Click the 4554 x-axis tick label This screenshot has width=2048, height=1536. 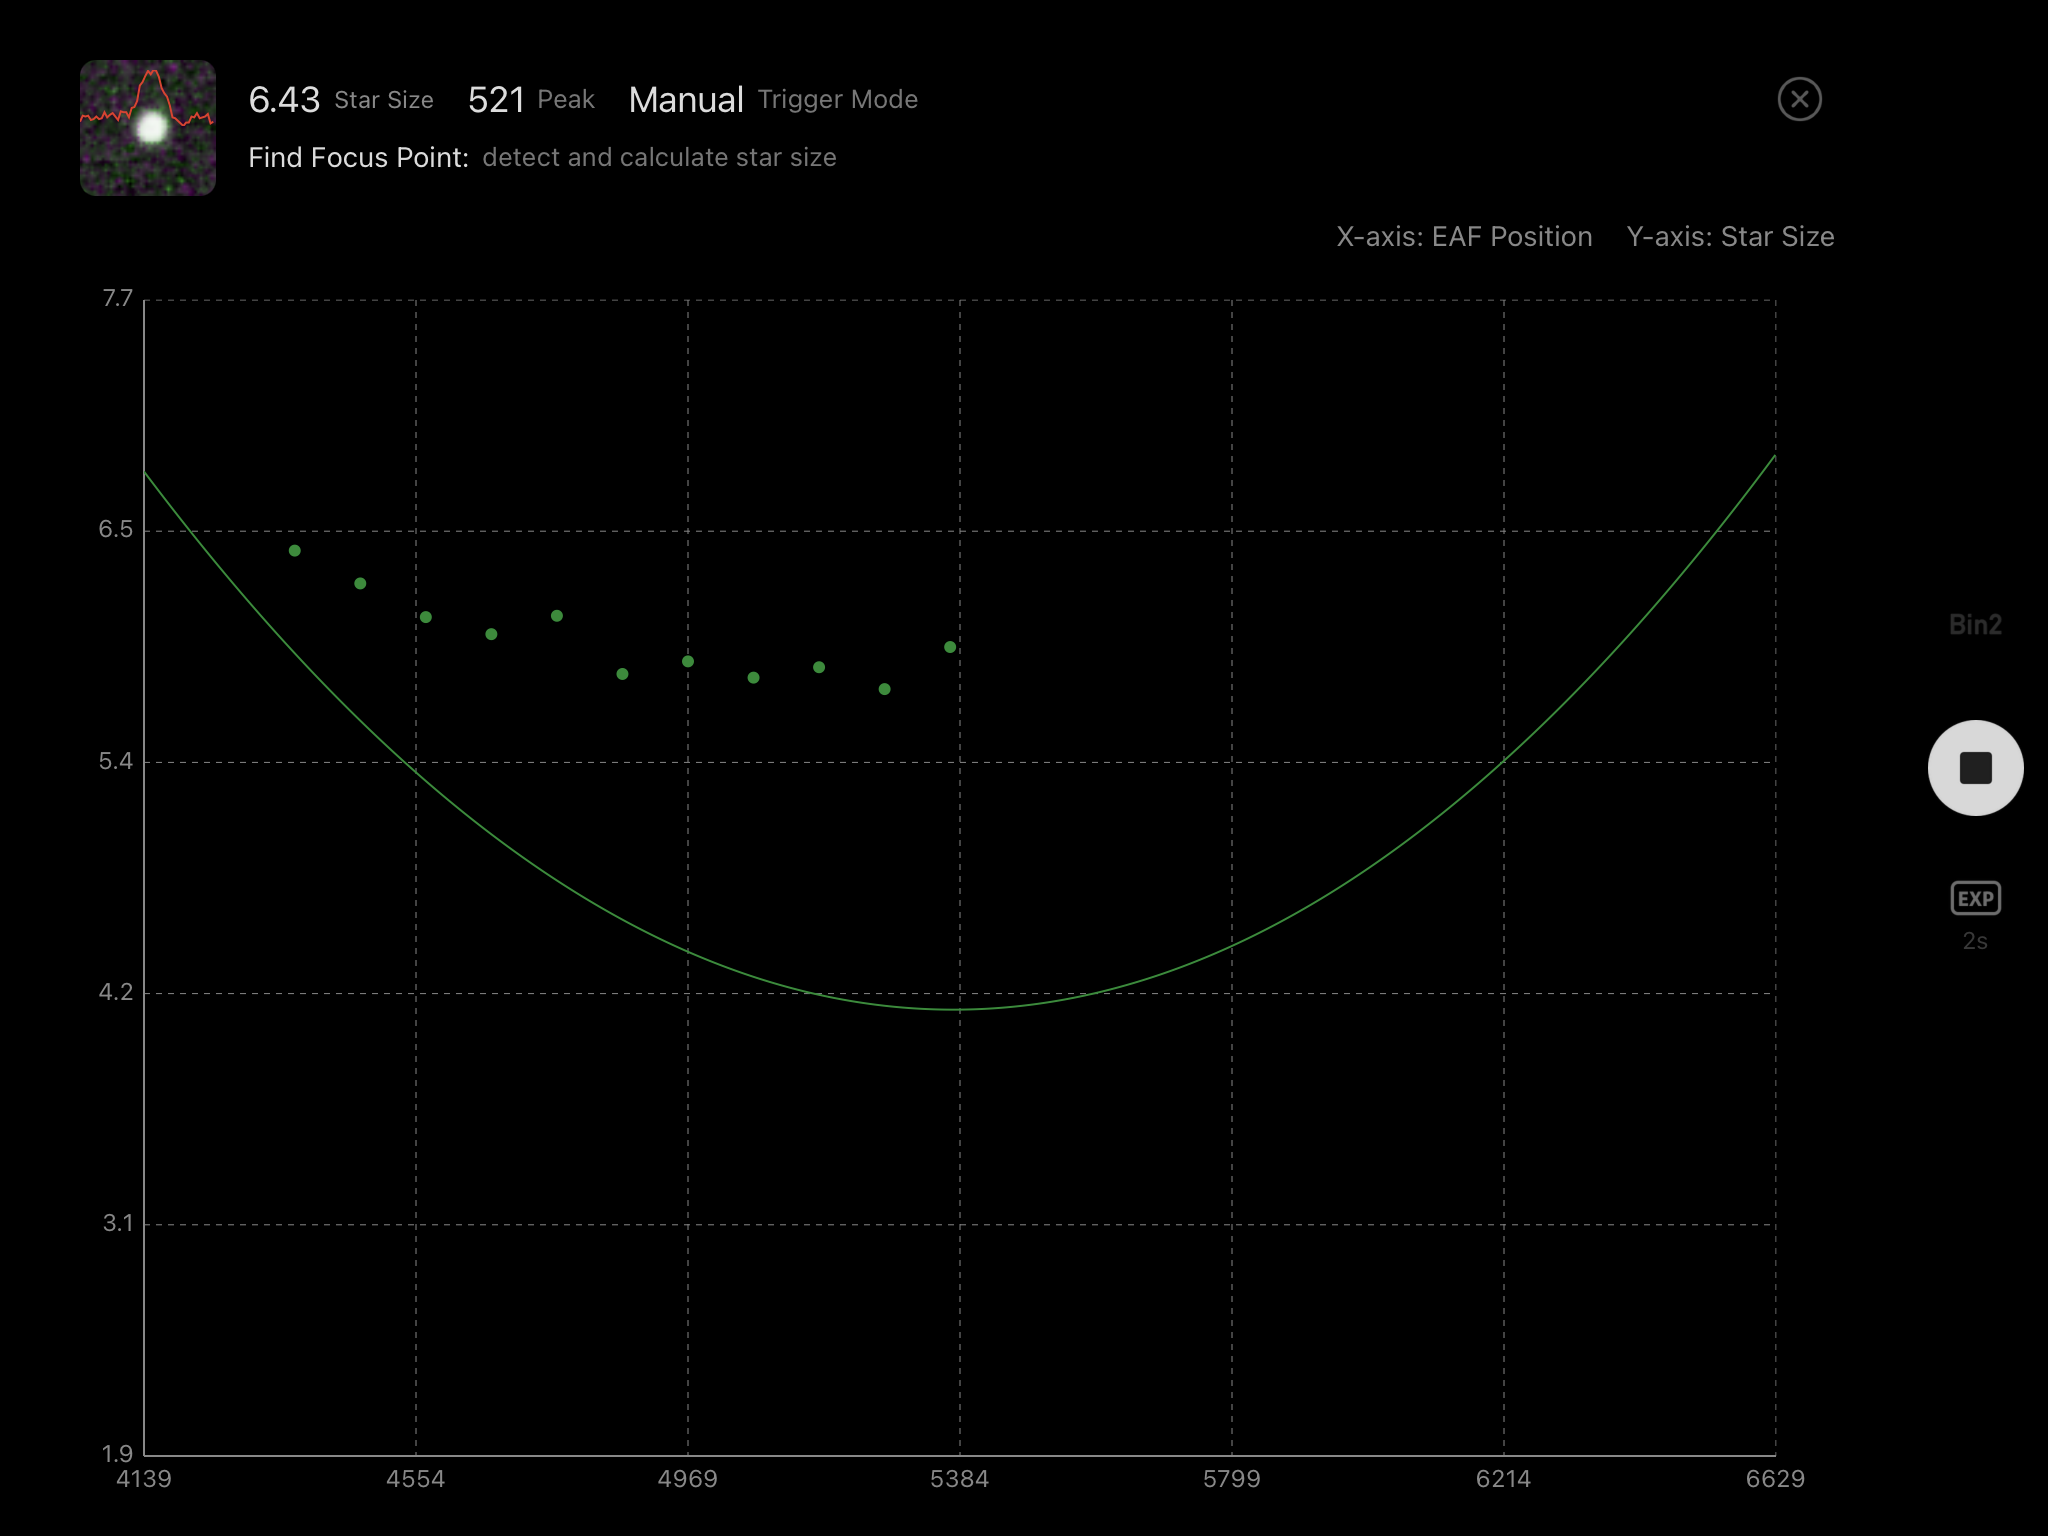pyautogui.click(x=416, y=1479)
